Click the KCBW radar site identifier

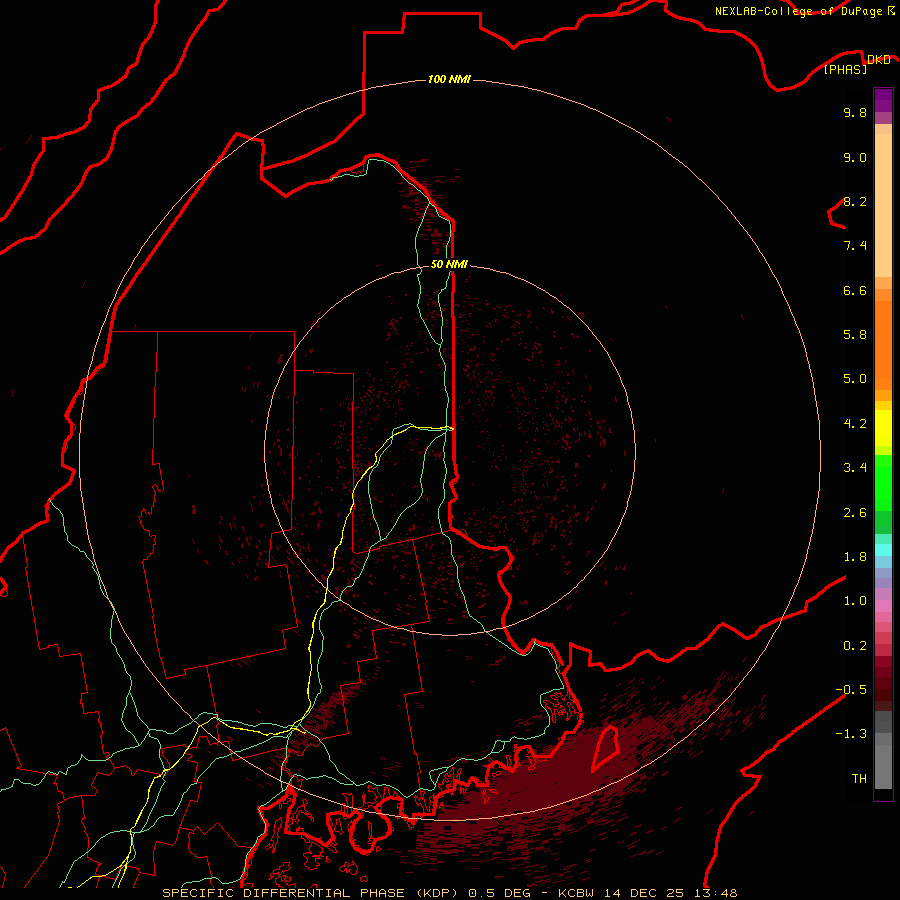[x=576, y=893]
